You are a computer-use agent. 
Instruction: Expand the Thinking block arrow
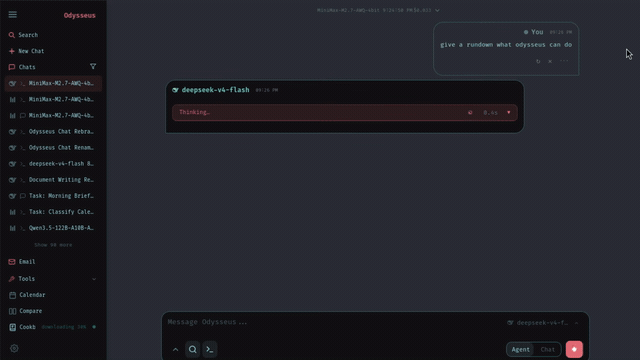(x=509, y=112)
